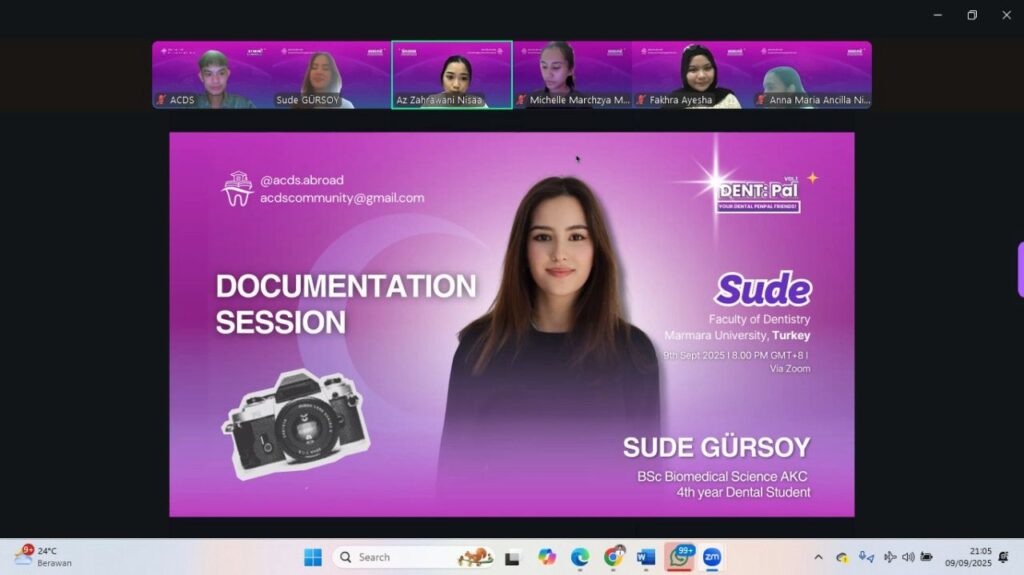Open the weather widget showing 24°C
Image resolution: width=1024 pixels, height=575 pixels.
pyautogui.click(x=43, y=557)
